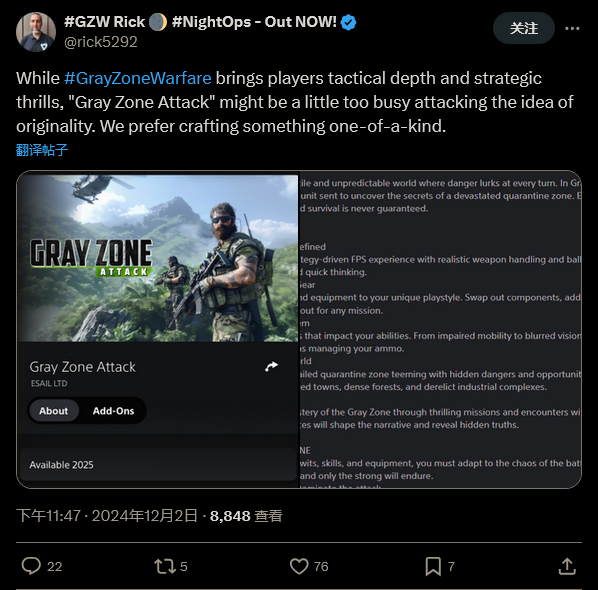Repost this tweet via retweet icon
598x590 pixels.
point(165,566)
